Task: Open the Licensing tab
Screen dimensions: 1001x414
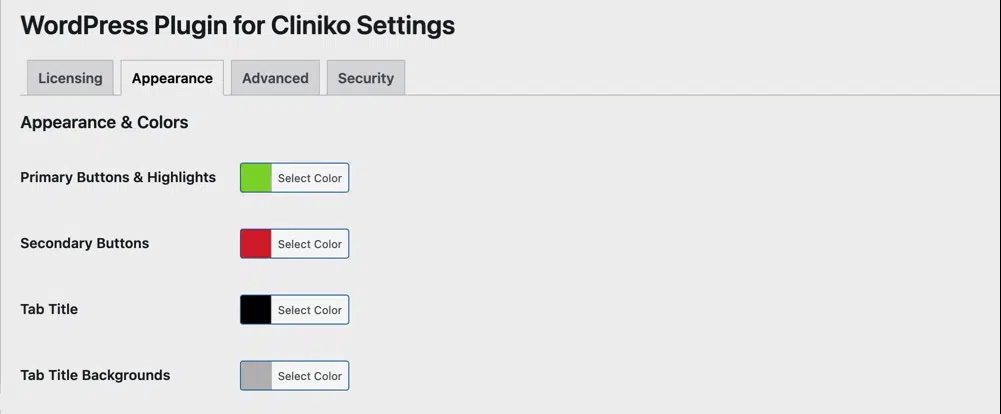Action: coord(70,78)
